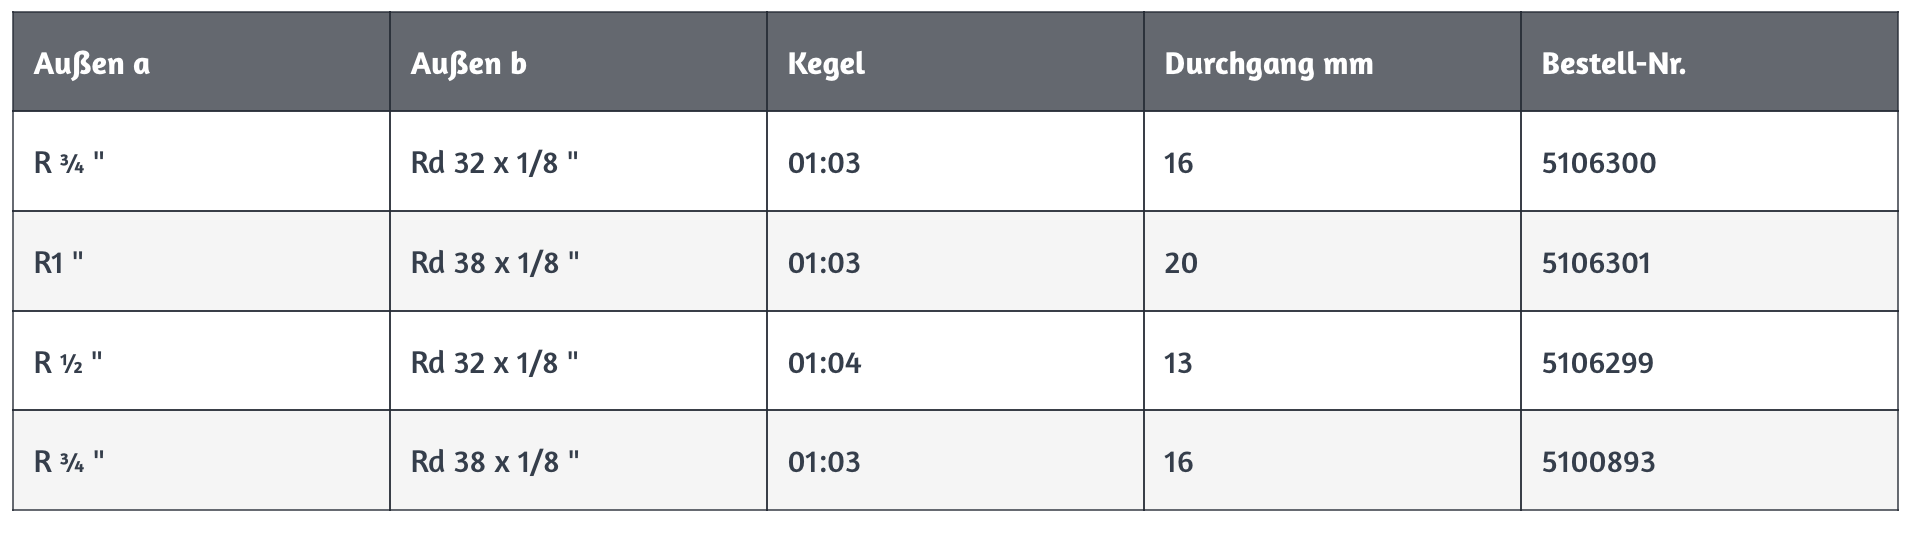Select Rd 38 x 1/8 in 5106301 row
This screenshot has height=534, width=1916.
tap(494, 263)
